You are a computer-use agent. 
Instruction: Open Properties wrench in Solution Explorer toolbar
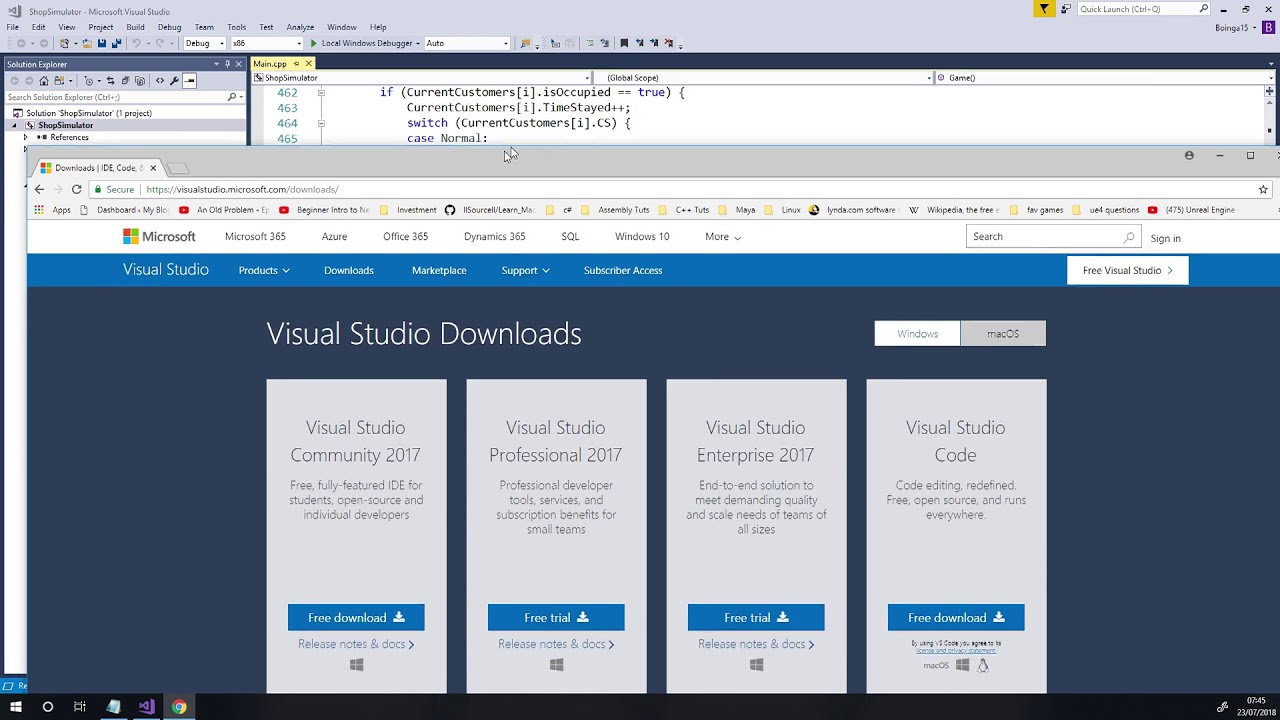tap(174, 81)
